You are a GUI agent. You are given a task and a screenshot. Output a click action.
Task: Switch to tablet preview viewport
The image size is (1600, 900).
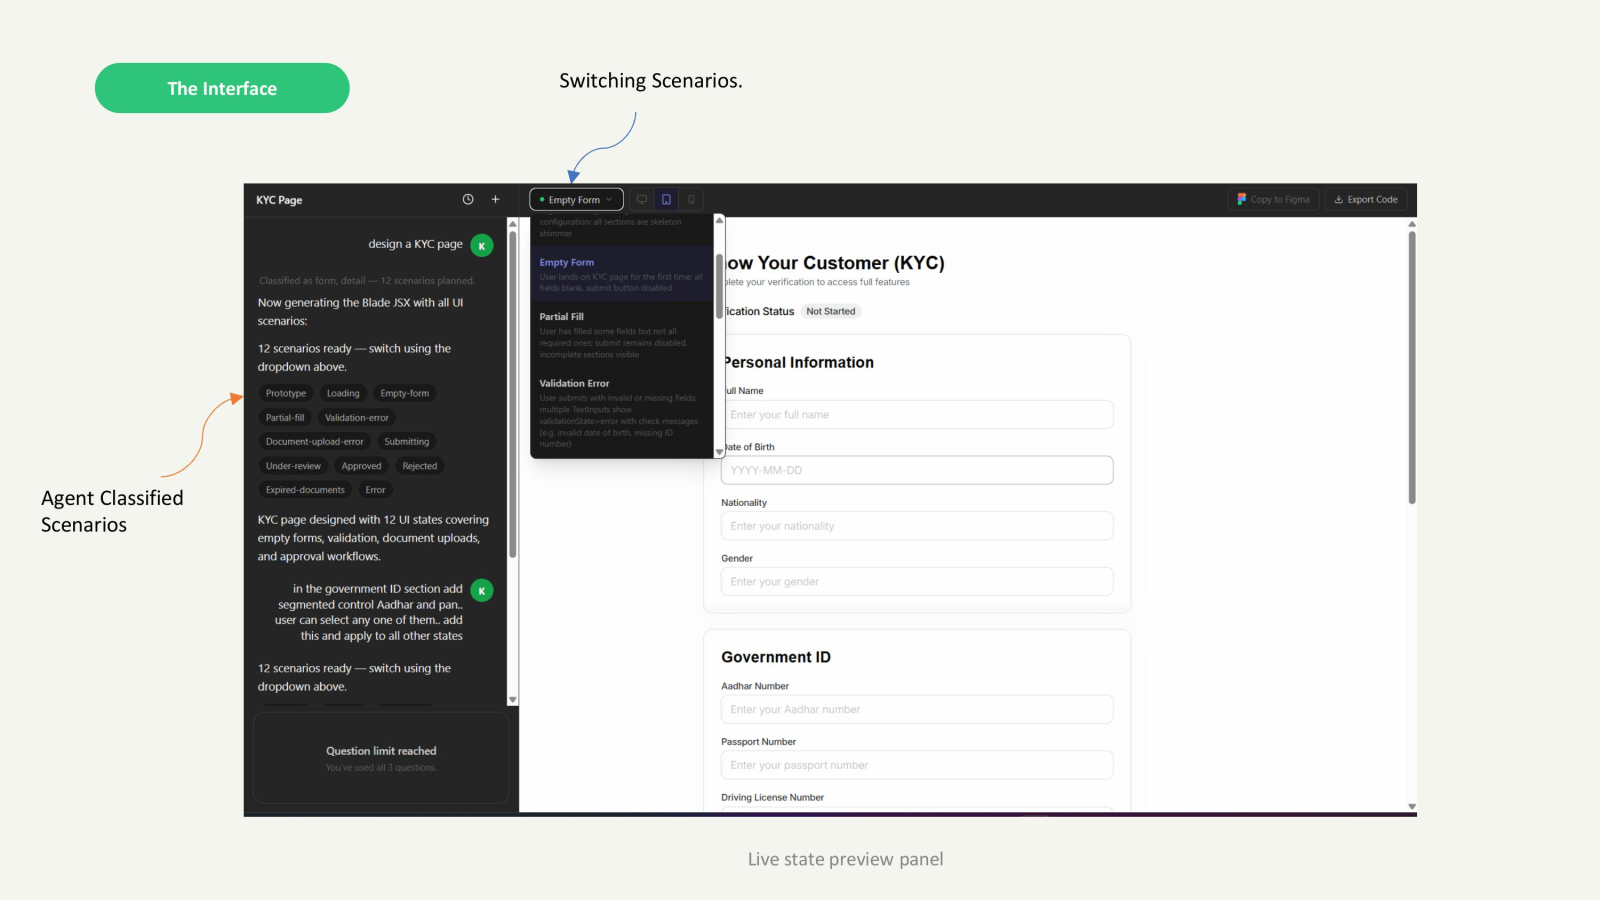[x=666, y=200]
